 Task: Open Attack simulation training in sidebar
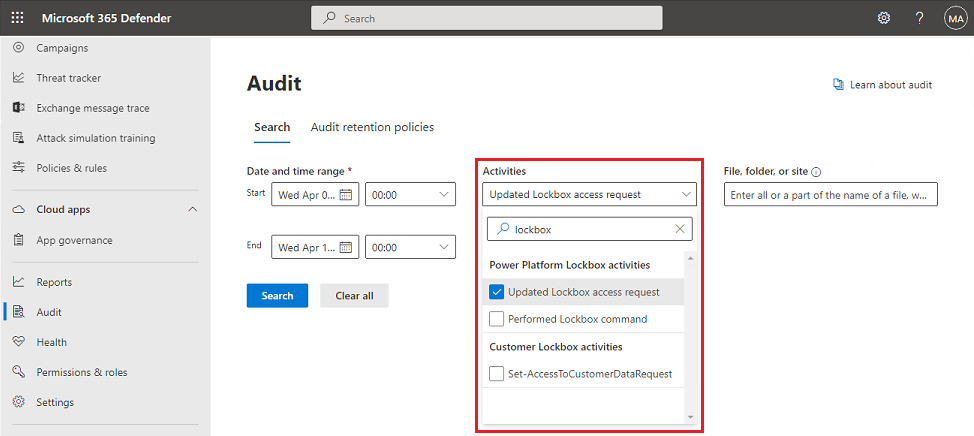click(95, 138)
